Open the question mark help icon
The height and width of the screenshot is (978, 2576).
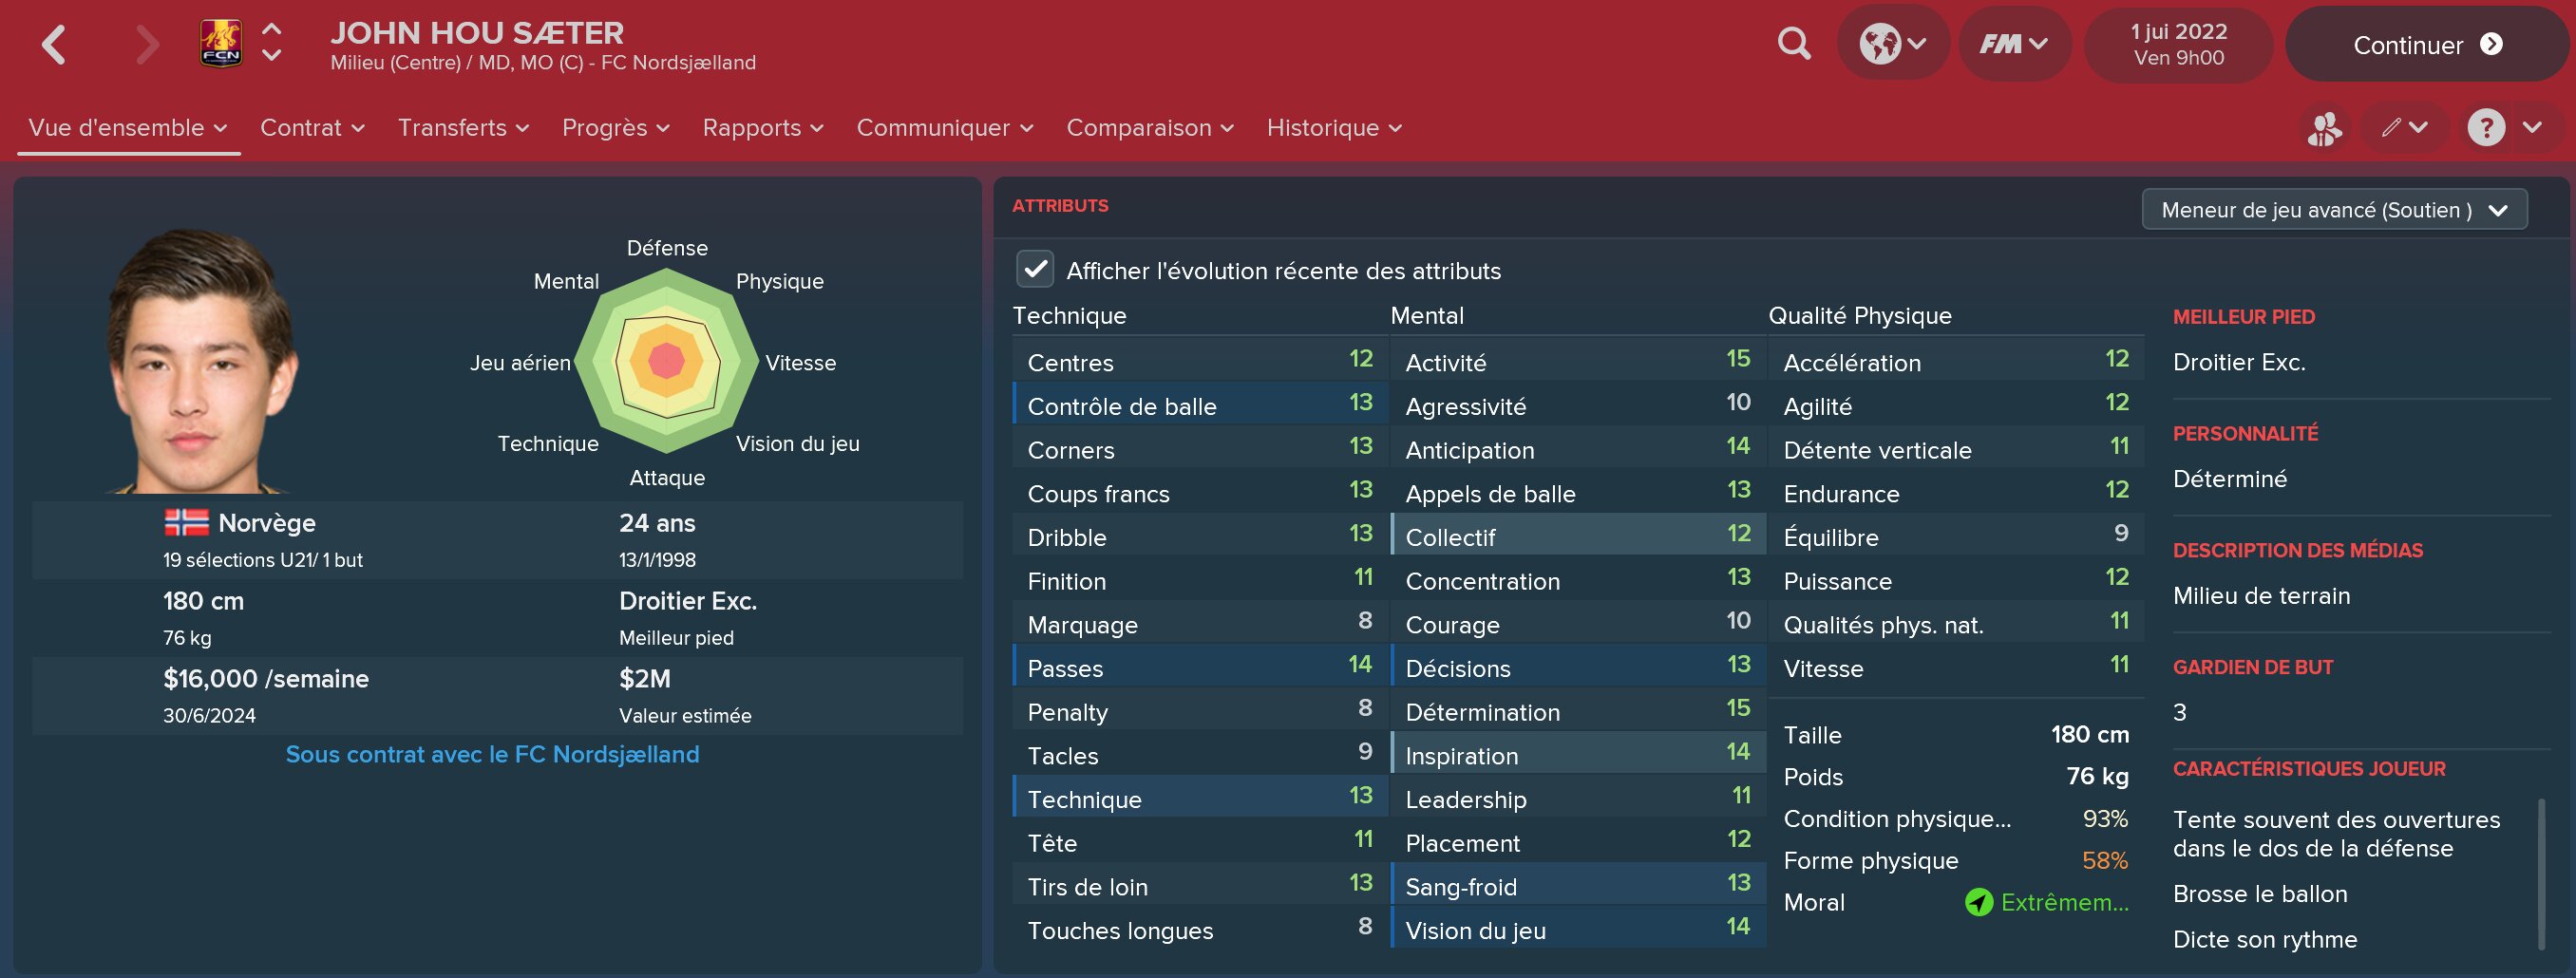[2485, 128]
